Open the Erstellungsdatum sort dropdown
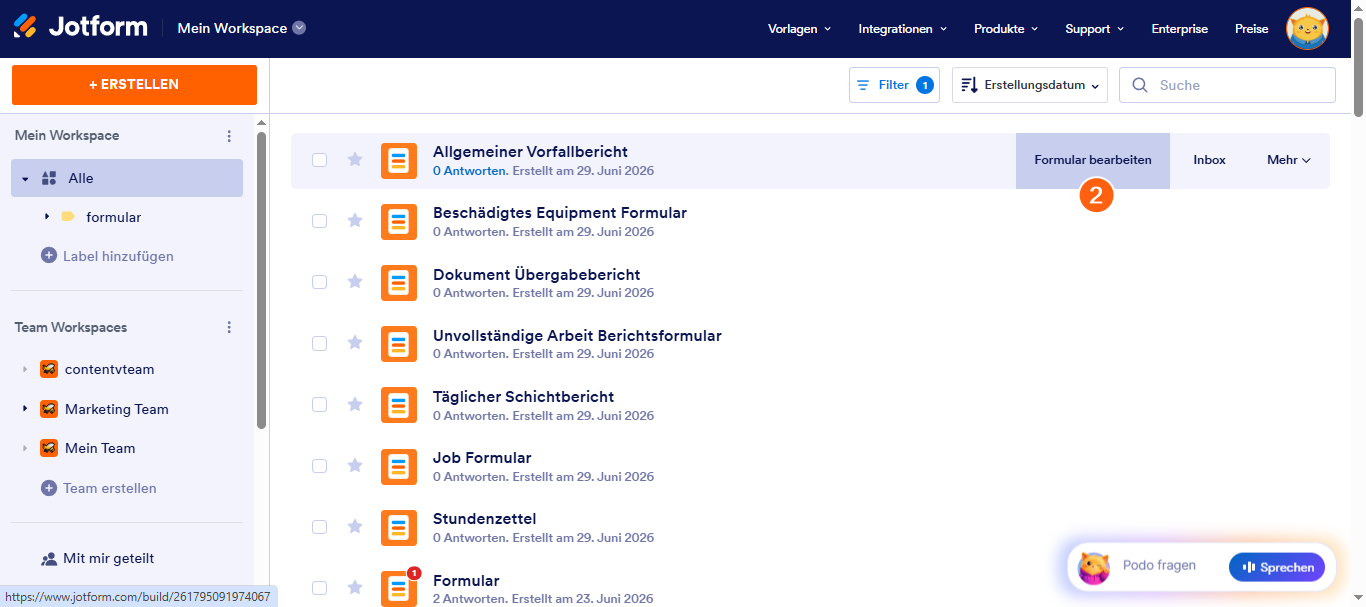 pyautogui.click(x=1030, y=85)
